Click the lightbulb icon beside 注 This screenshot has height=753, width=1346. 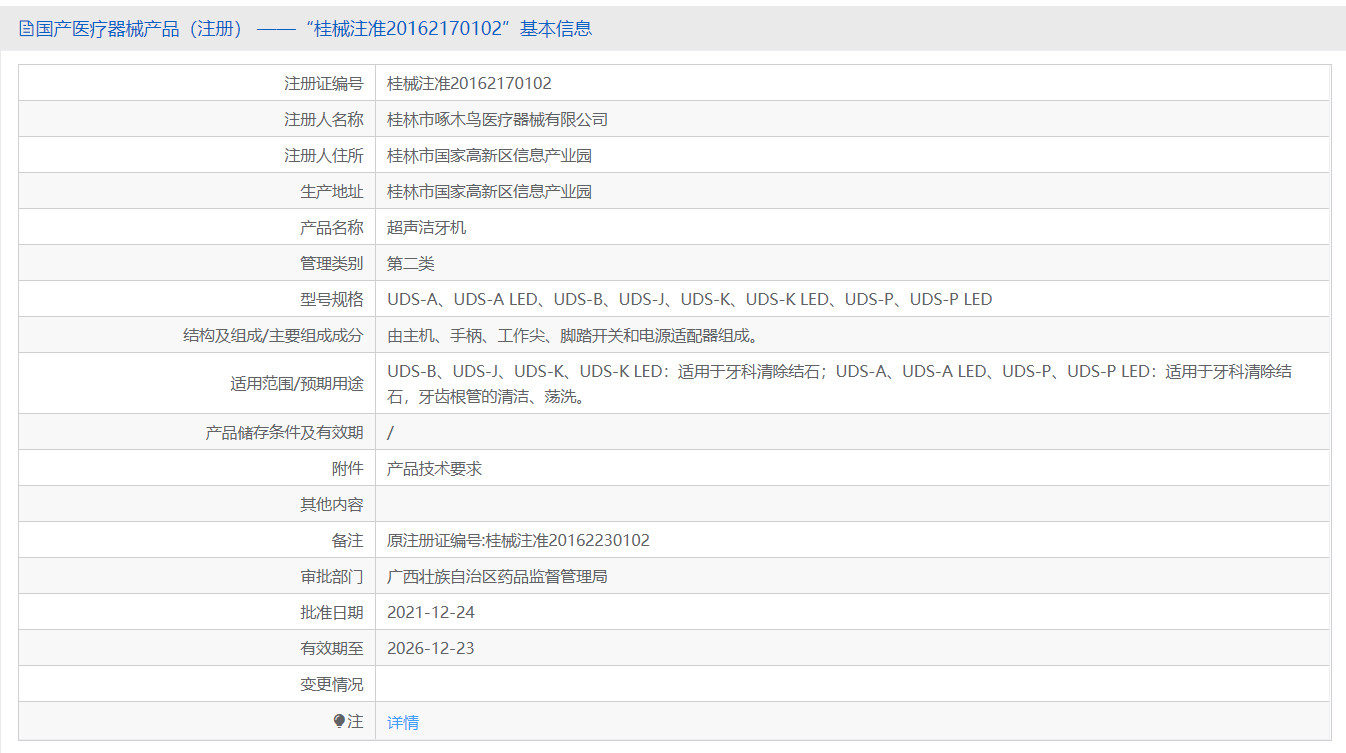[339, 721]
